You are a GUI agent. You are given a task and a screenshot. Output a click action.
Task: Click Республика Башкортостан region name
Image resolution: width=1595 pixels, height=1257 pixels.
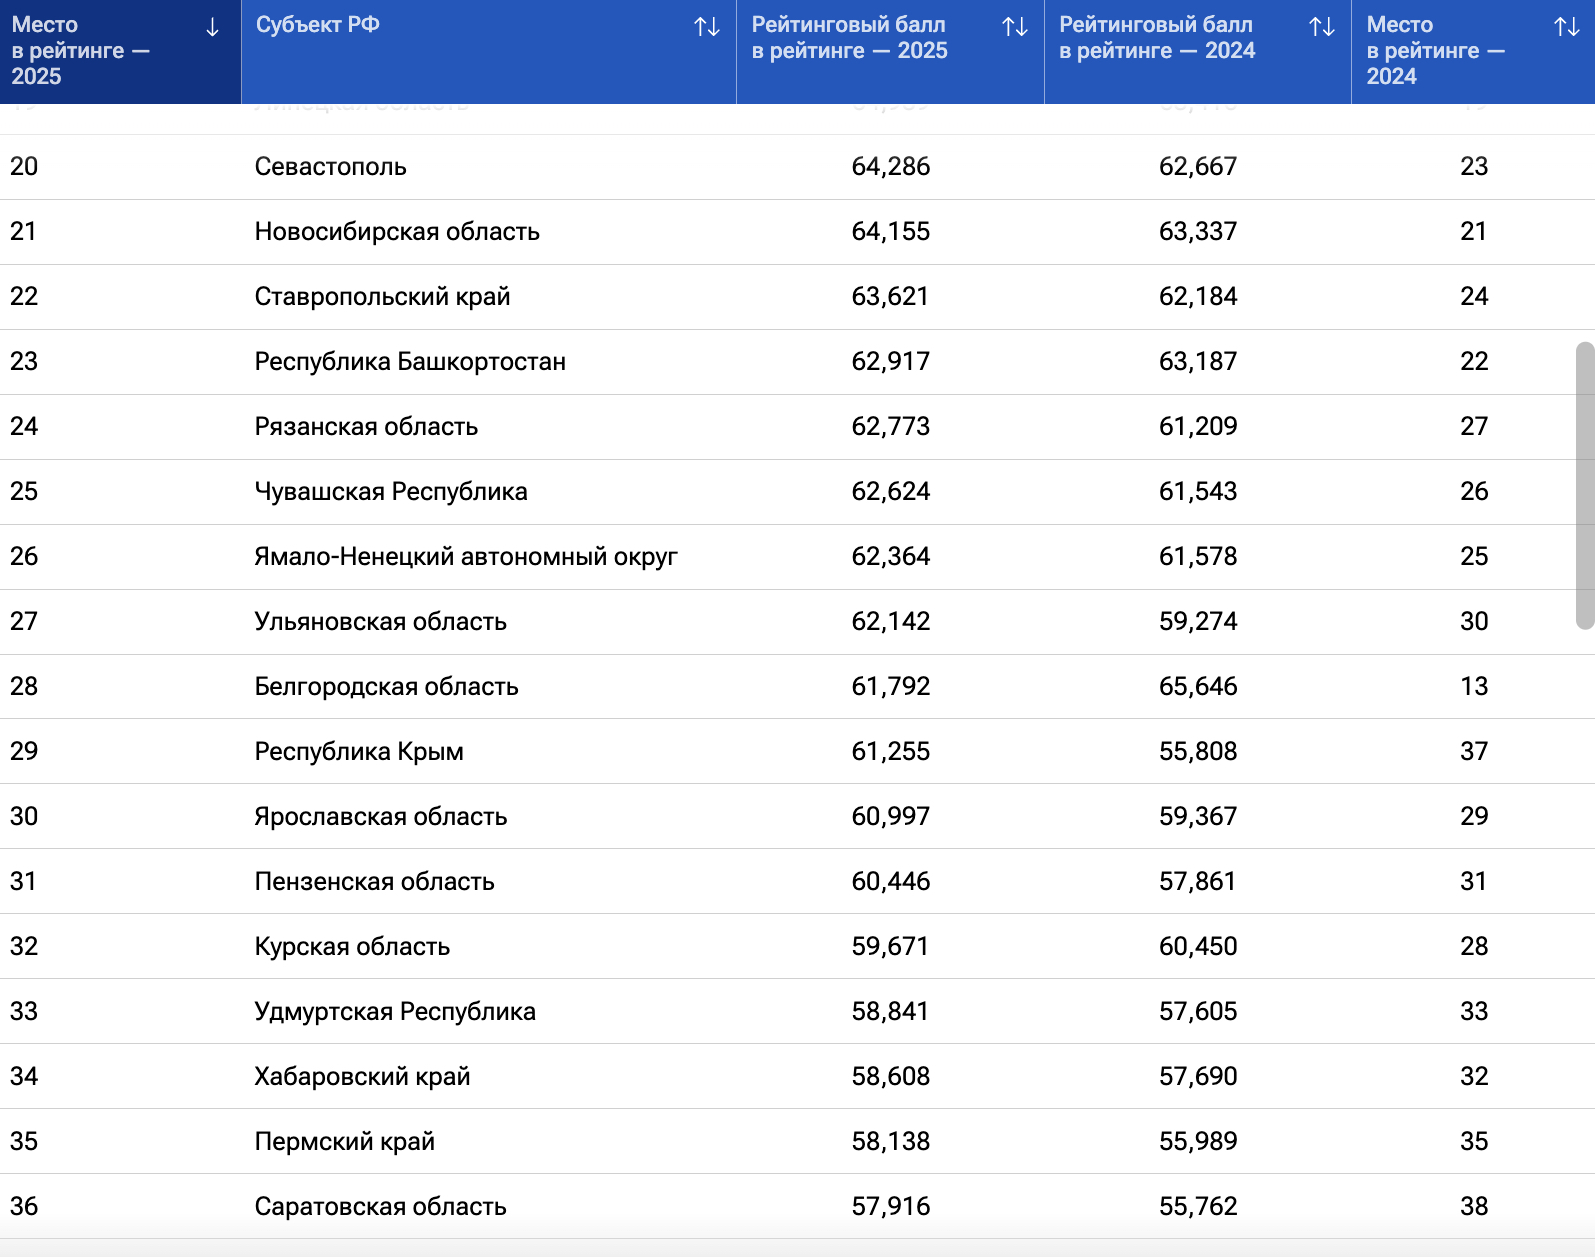410,362
